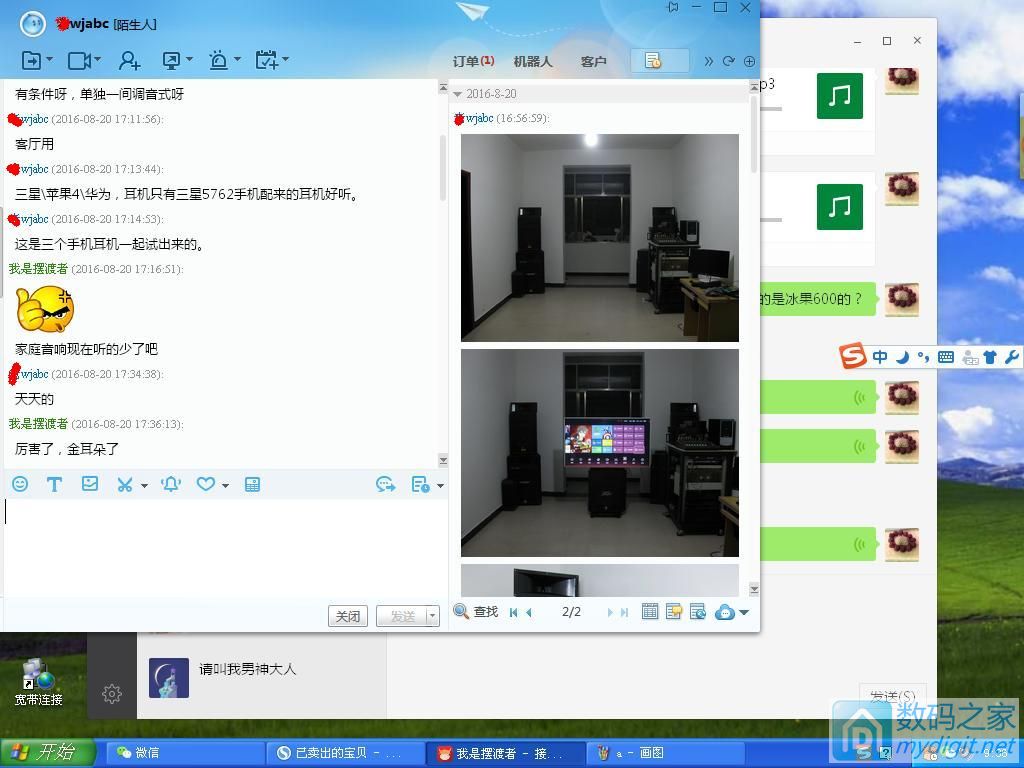Expand the heart icon dropdown arrow
This screenshot has width=1024, height=768.
tap(225, 485)
